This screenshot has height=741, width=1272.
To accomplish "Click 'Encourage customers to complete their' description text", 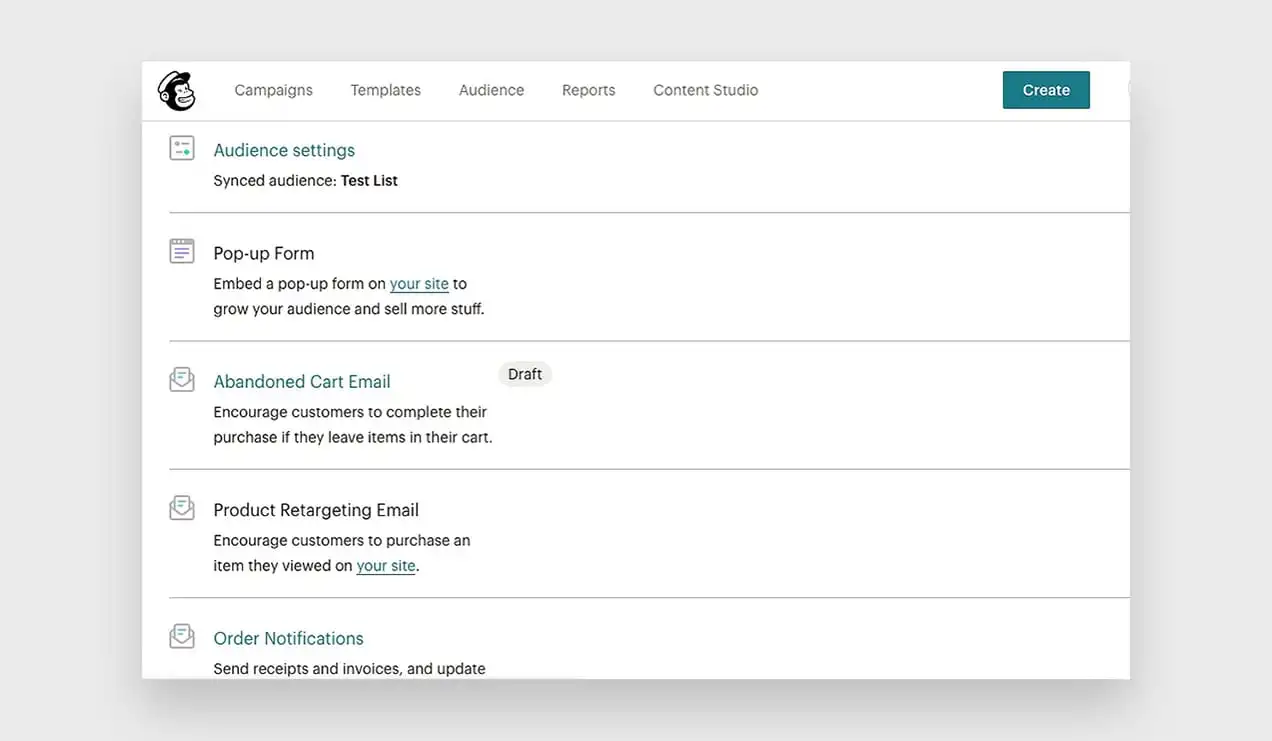I will pos(350,412).
